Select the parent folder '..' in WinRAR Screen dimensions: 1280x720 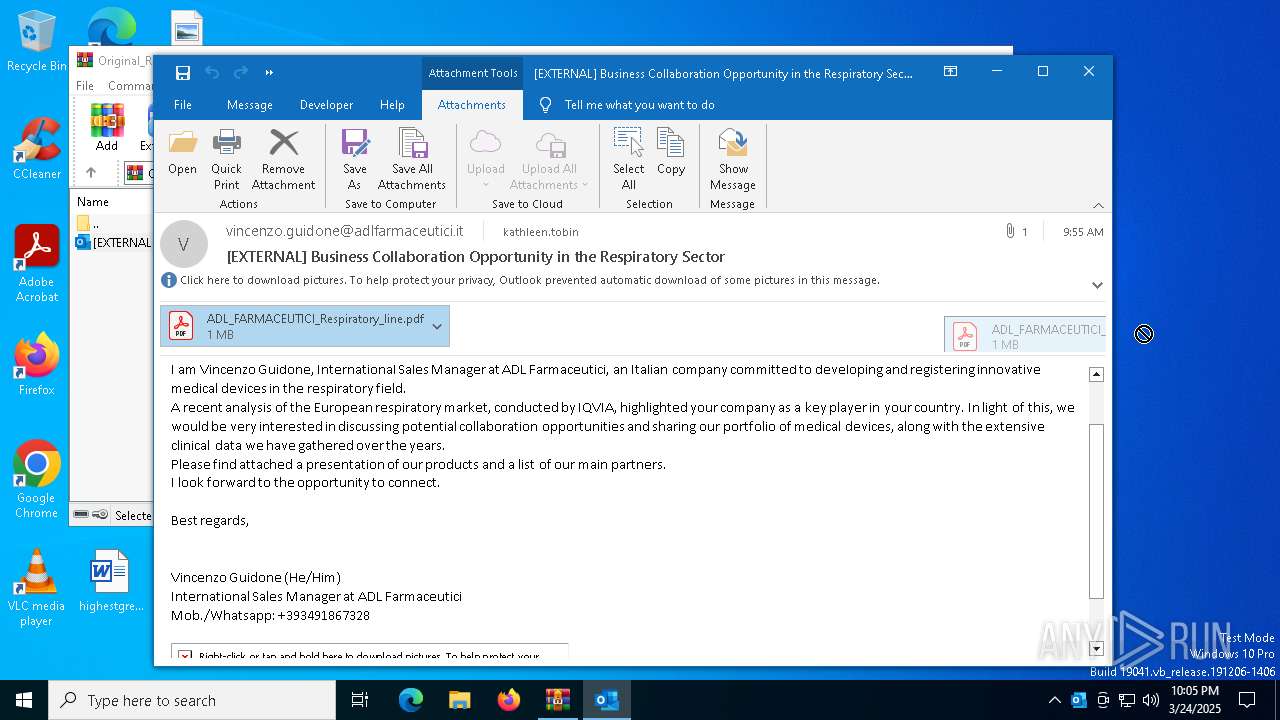[89, 223]
